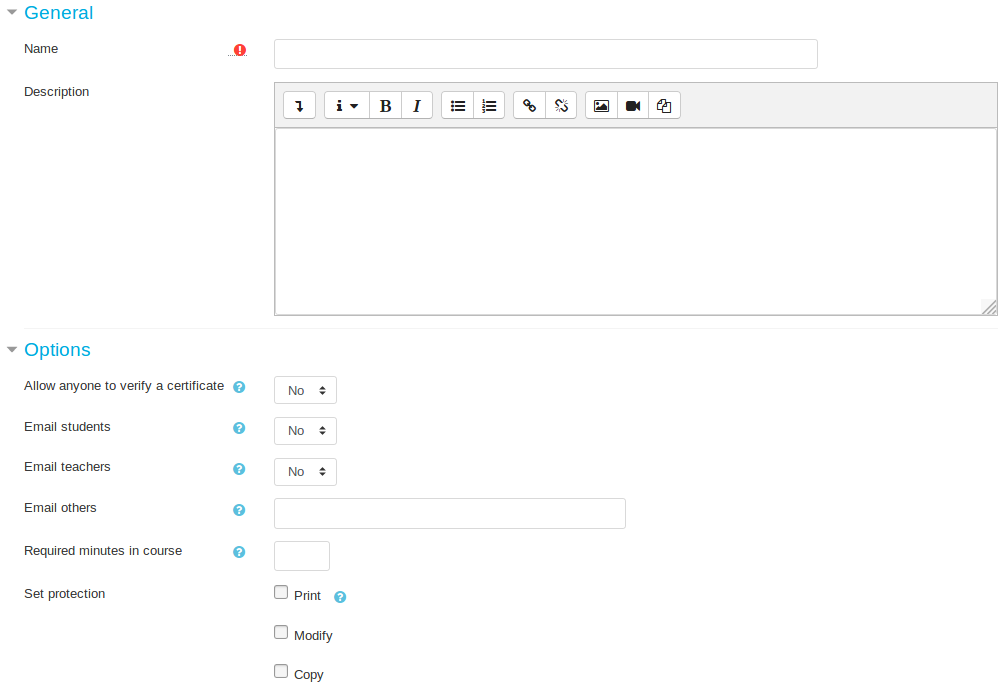Image resolution: width=1006 pixels, height=694 pixels.
Task: Toggle bold formatting in the editor
Action: [385, 105]
